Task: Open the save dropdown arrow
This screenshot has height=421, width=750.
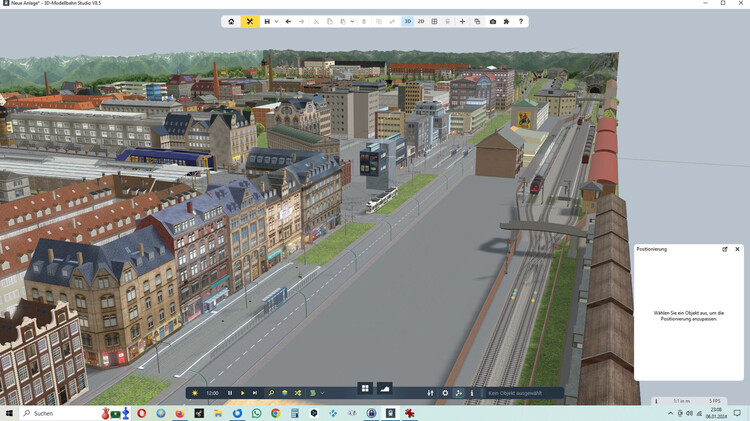Action: coord(276,21)
